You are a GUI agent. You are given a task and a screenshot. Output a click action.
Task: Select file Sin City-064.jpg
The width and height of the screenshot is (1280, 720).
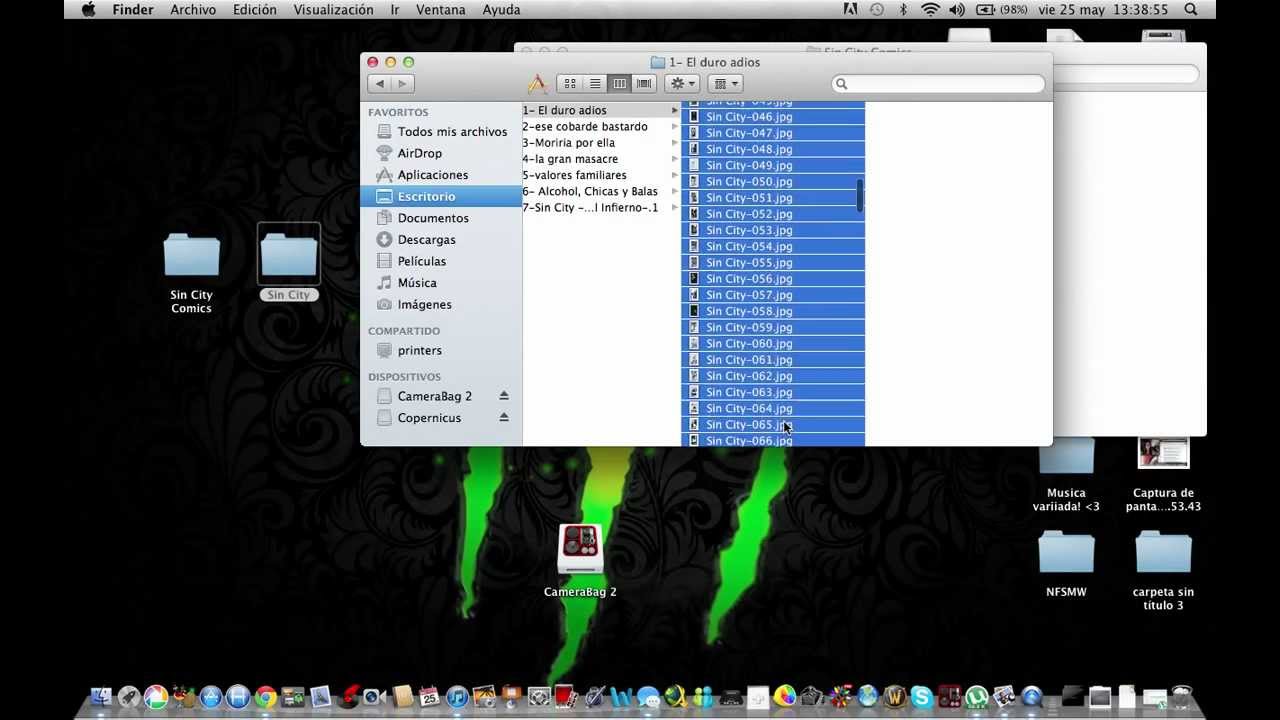[x=773, y=408]
